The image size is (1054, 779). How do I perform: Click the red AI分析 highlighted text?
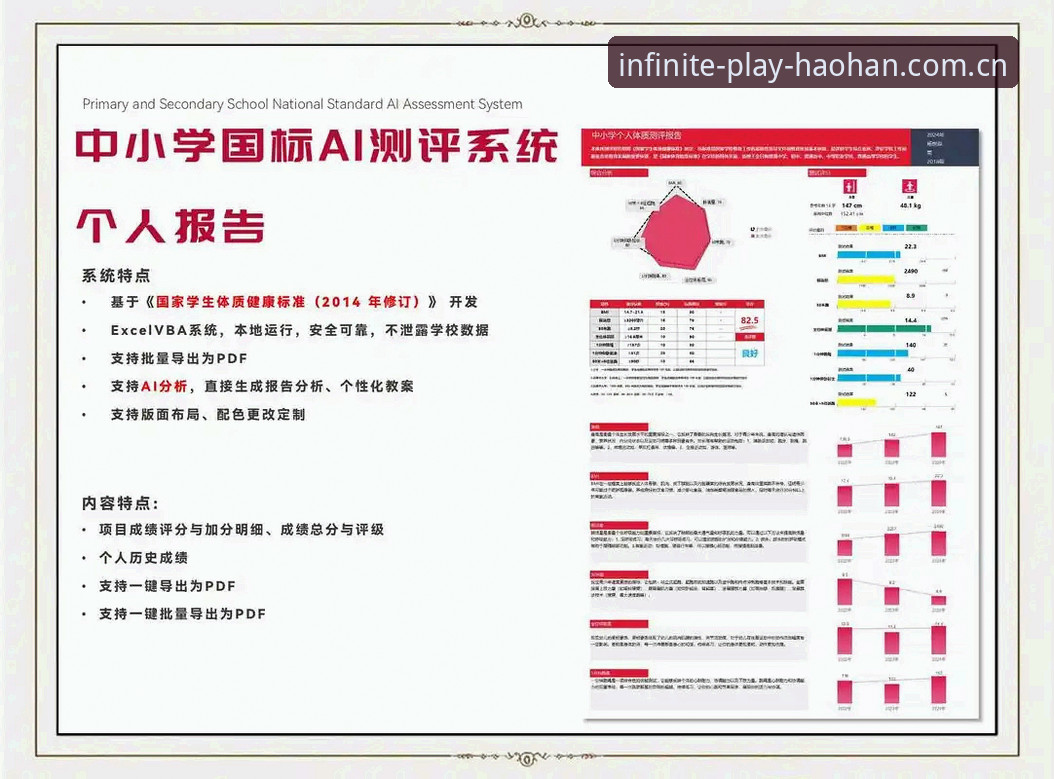pyautogui.click(x=164, y=386)
